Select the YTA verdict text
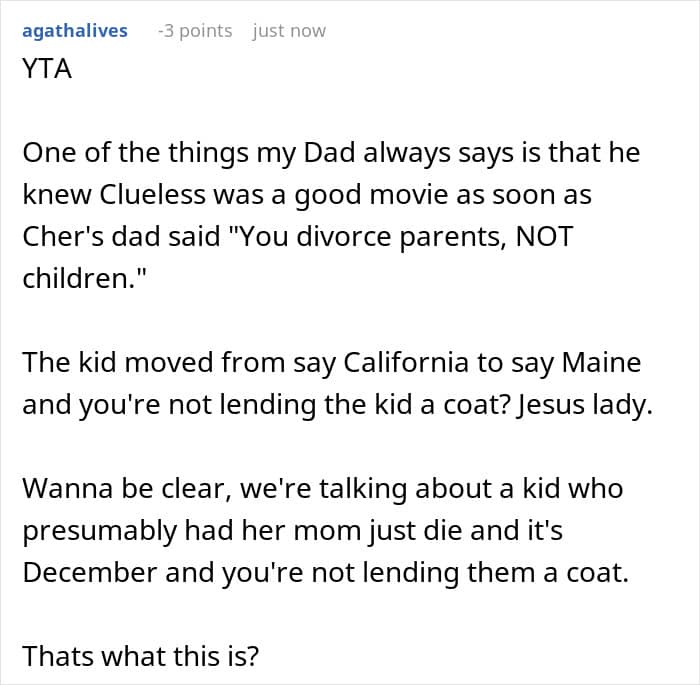The width and height of the screenshot is (700, 685). coord(47,69)
